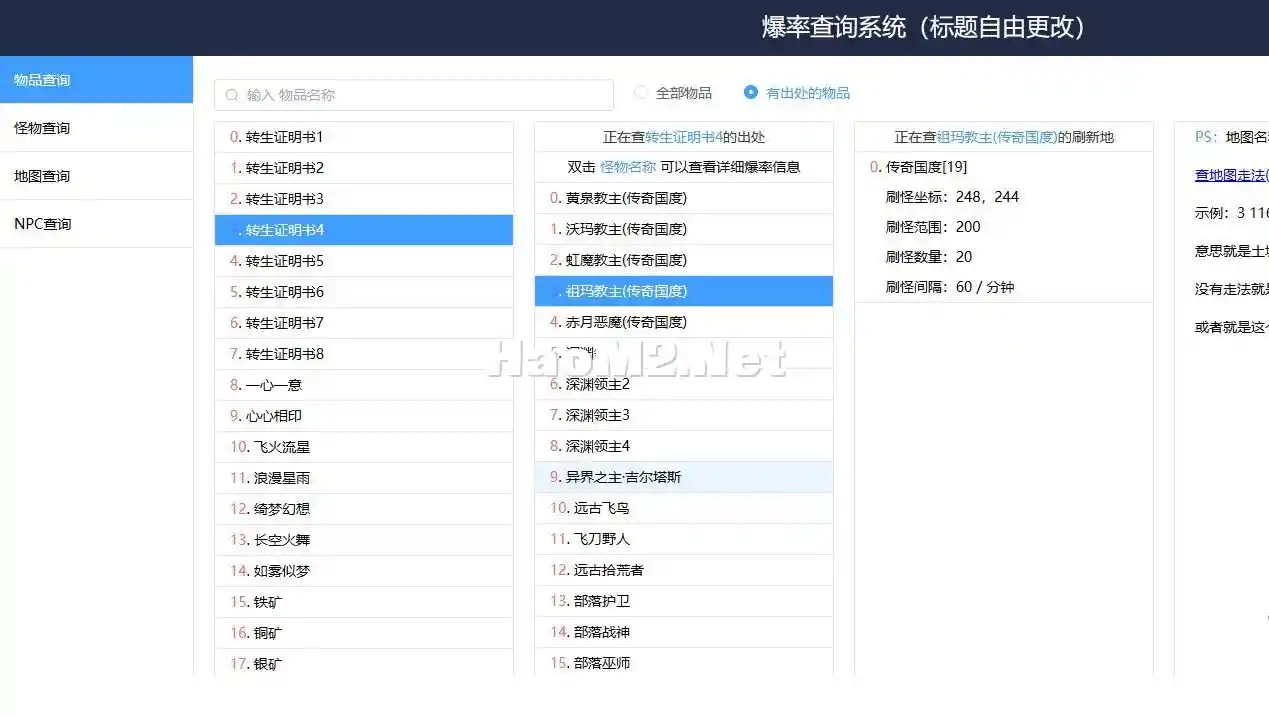Screen dimensions: 1269x714
Task: Click 祖玛教主(传奇国度) name in spawn header
Action: pos(997,137)
